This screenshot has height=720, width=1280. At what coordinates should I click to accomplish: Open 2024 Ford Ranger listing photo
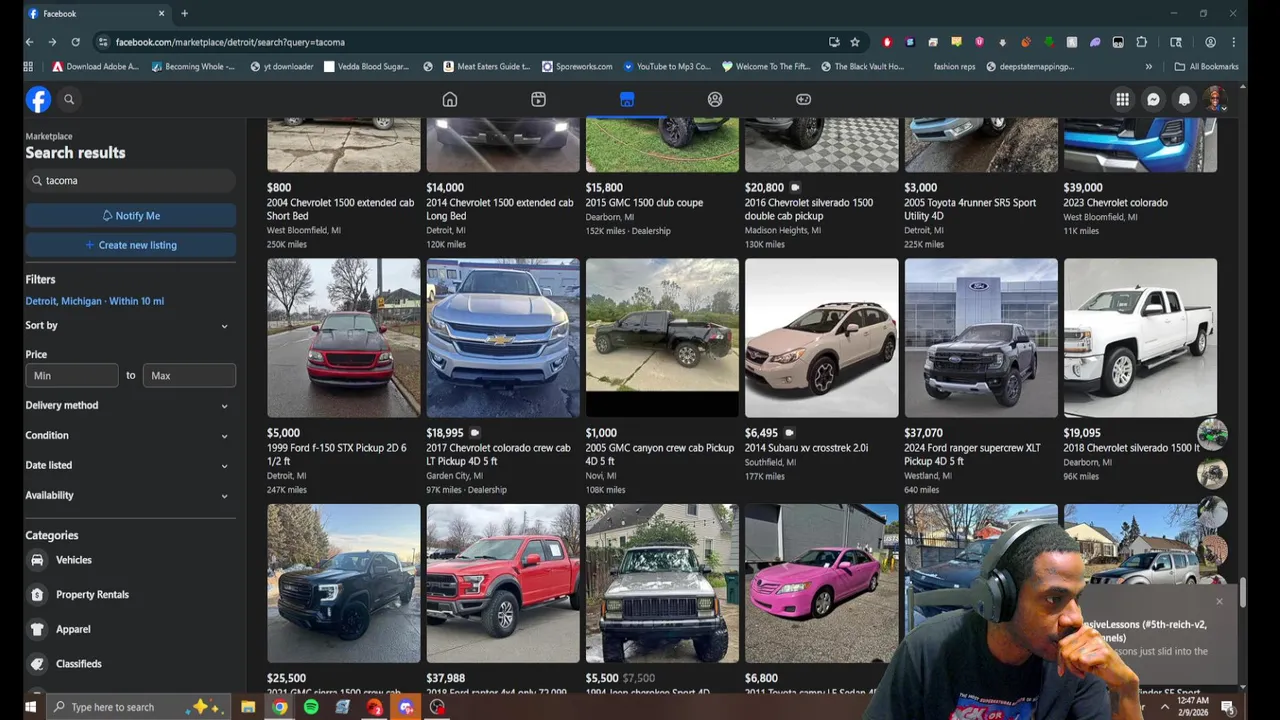(981, 338)
